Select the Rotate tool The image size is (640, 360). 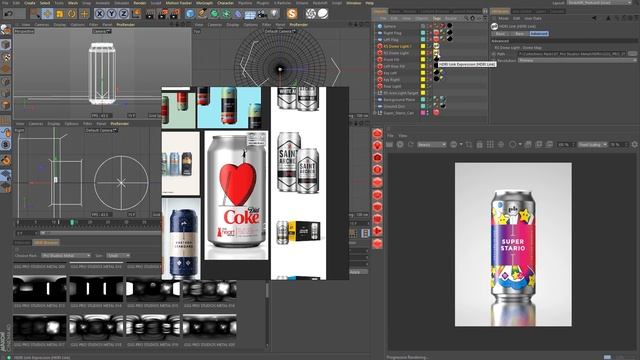tap(72, 13)
